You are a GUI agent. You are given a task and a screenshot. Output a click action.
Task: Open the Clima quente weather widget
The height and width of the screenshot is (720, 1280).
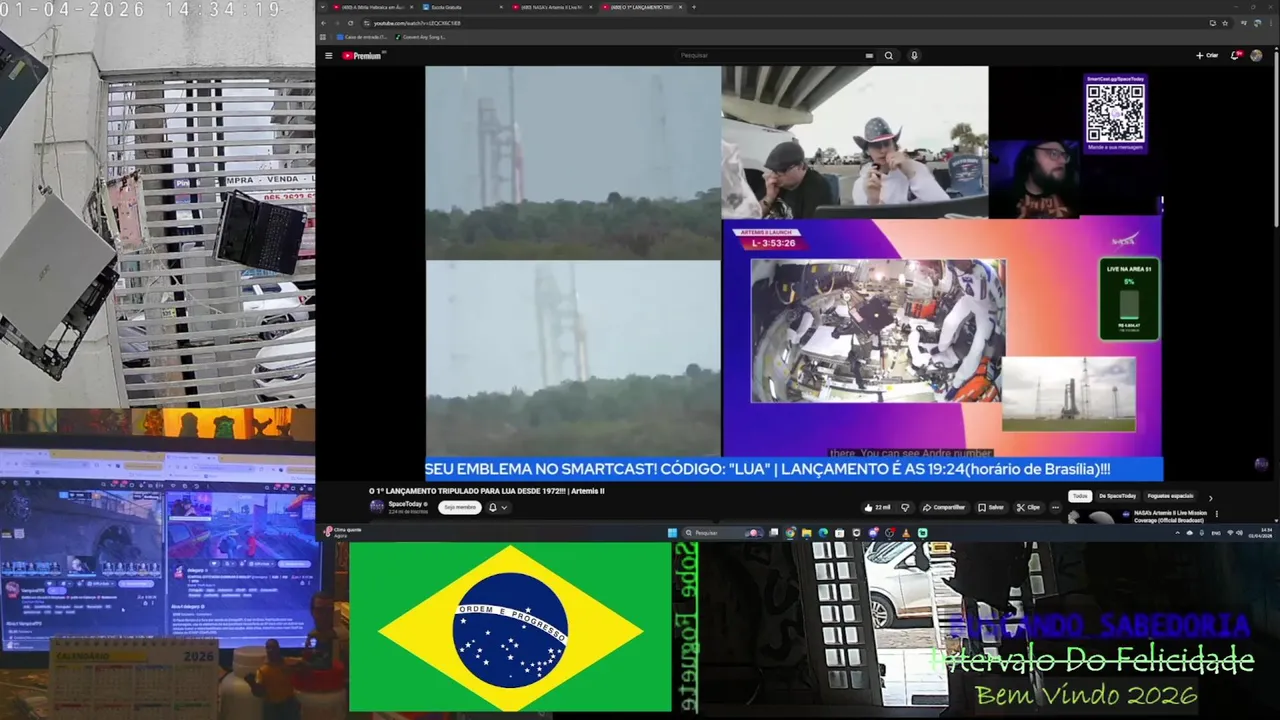[342, 532]
